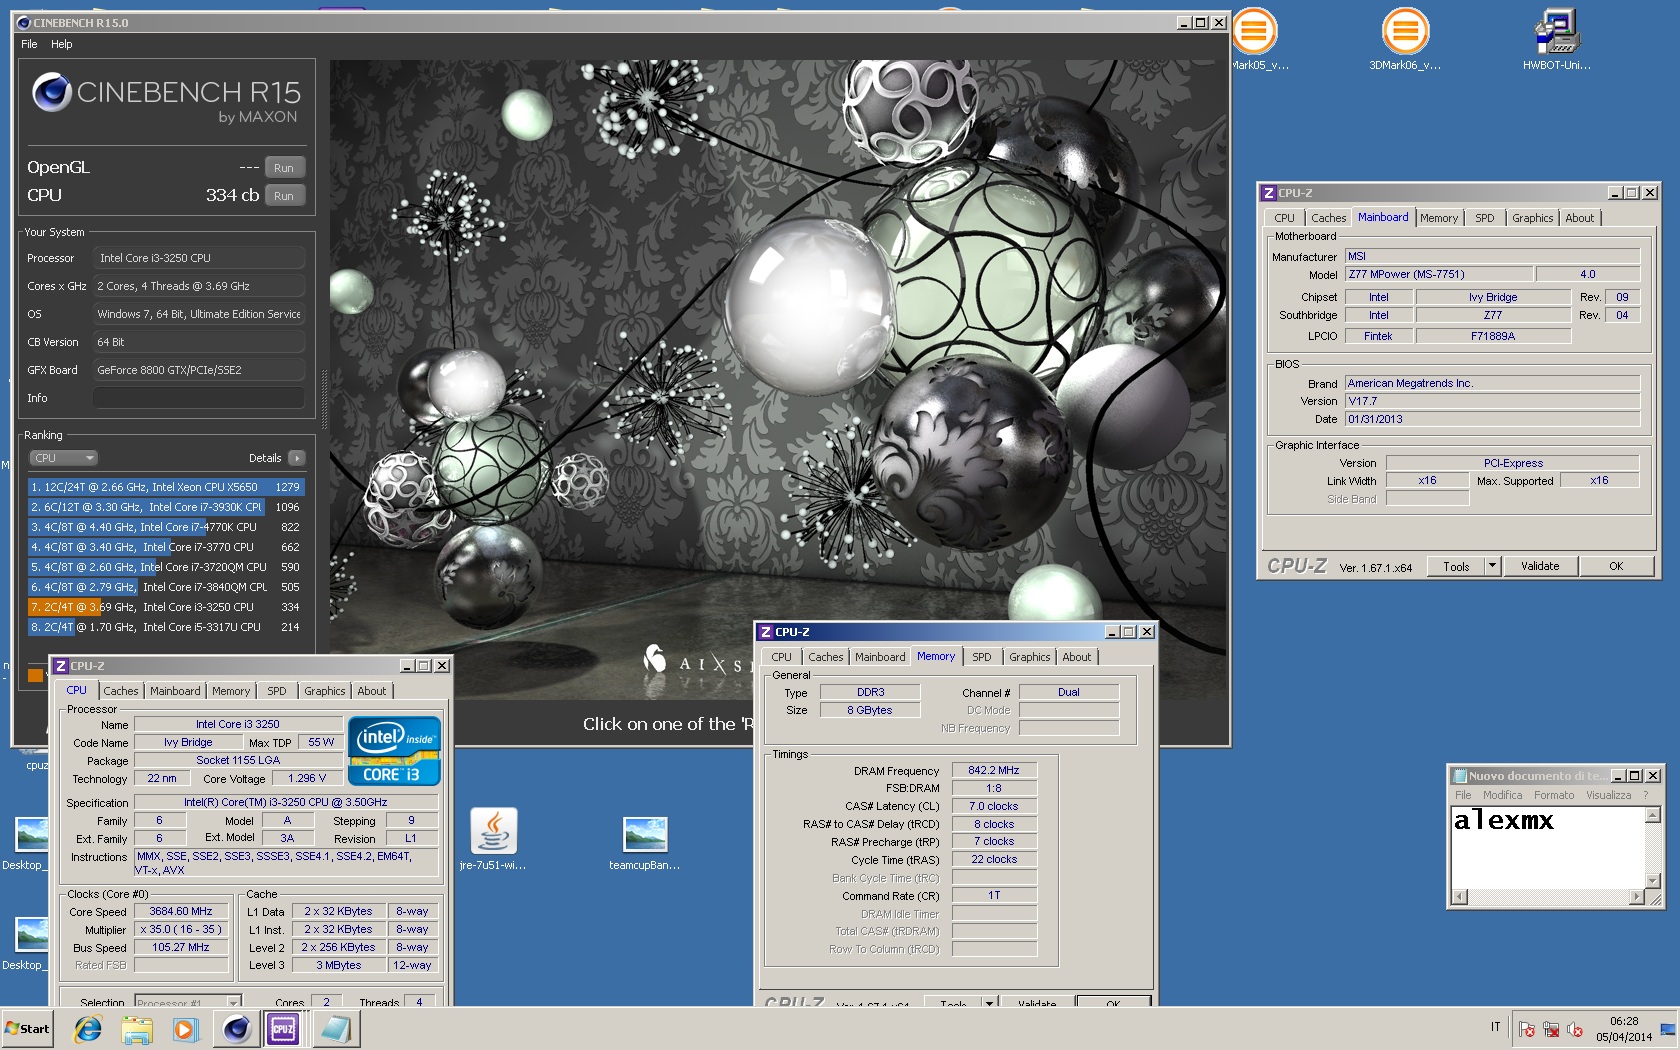Launch Windows Media Player from taskbar
This screenshot has width=1680, height=1050.
185,1028
